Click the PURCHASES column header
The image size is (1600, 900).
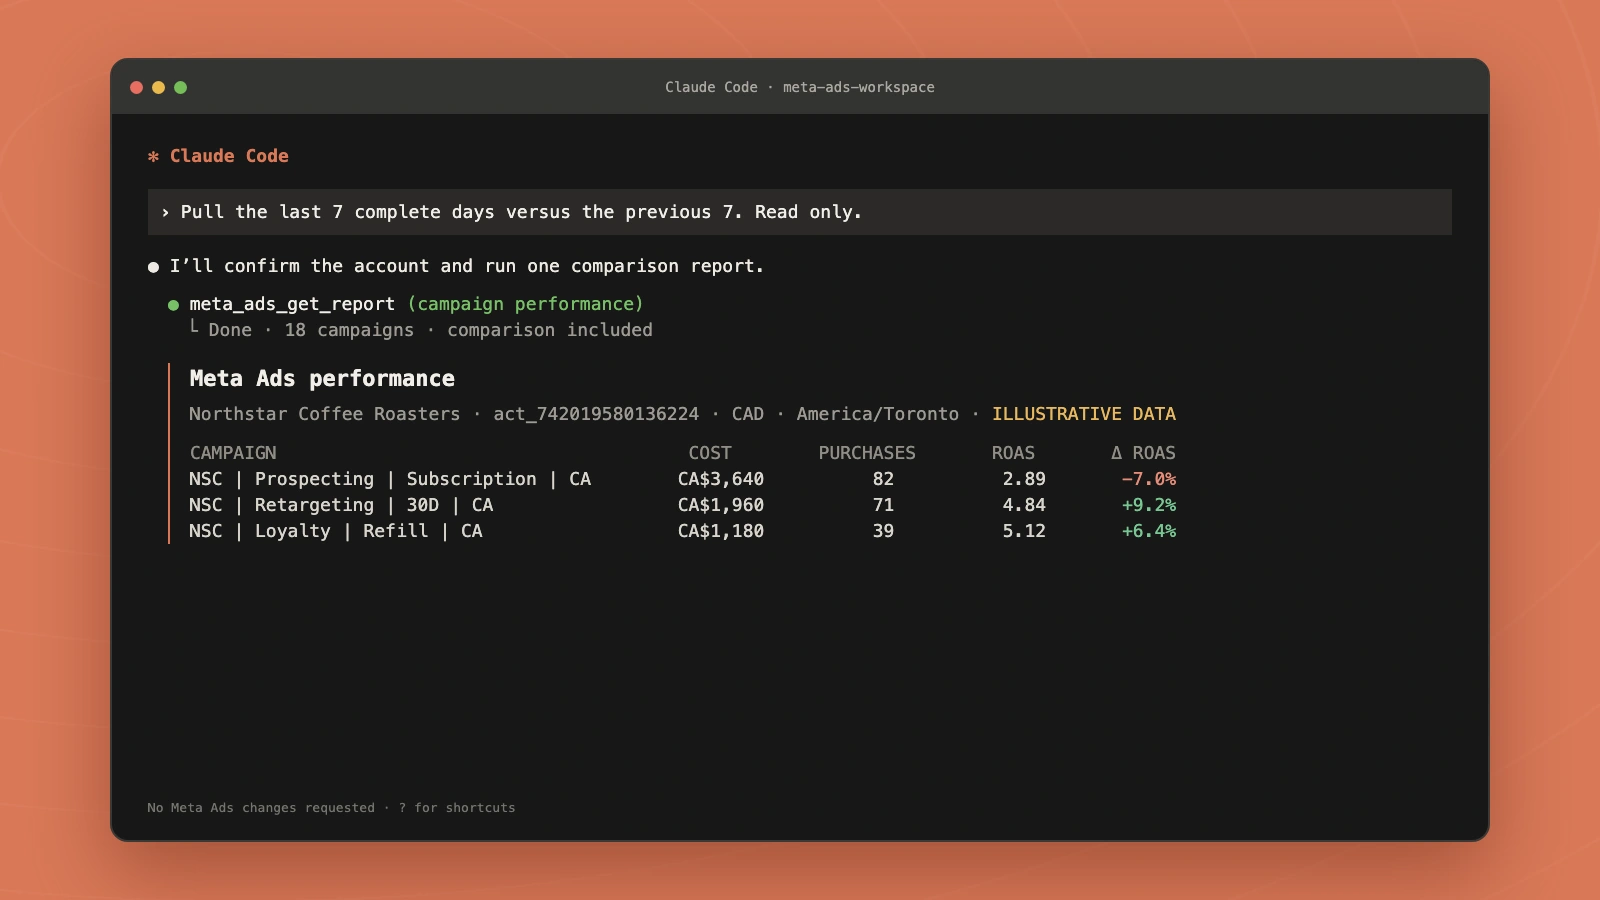pos(867,453)
